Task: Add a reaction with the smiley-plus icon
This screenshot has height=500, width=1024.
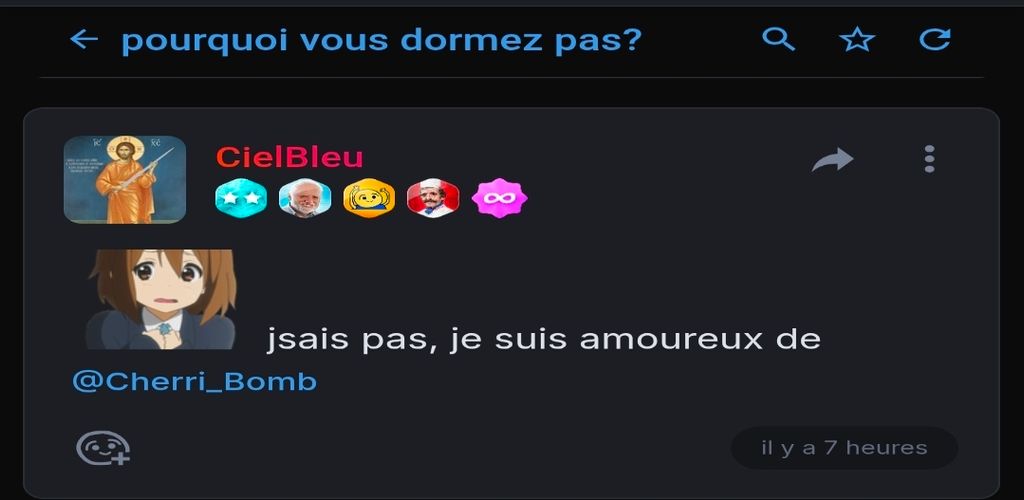Action: tap(103, 448)
